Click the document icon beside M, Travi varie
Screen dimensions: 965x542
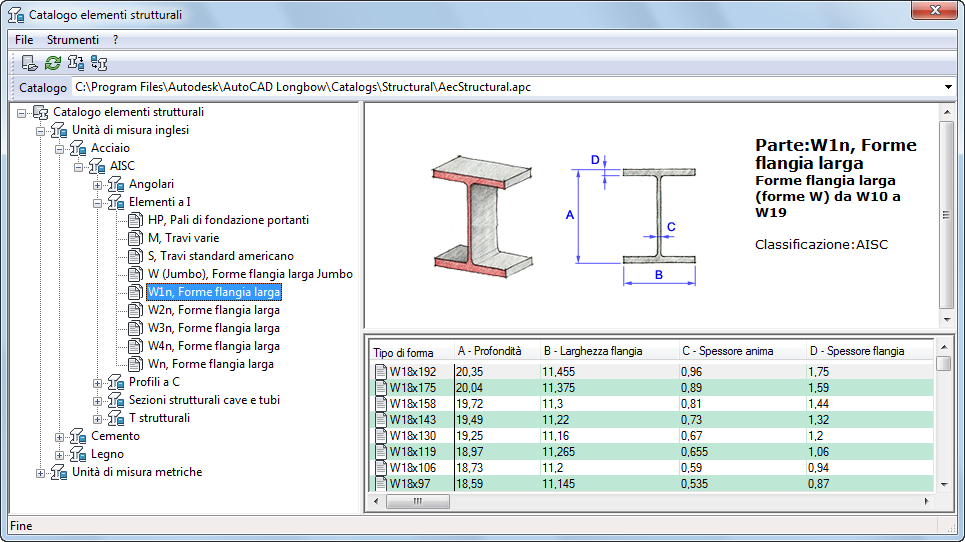point(135,238)
